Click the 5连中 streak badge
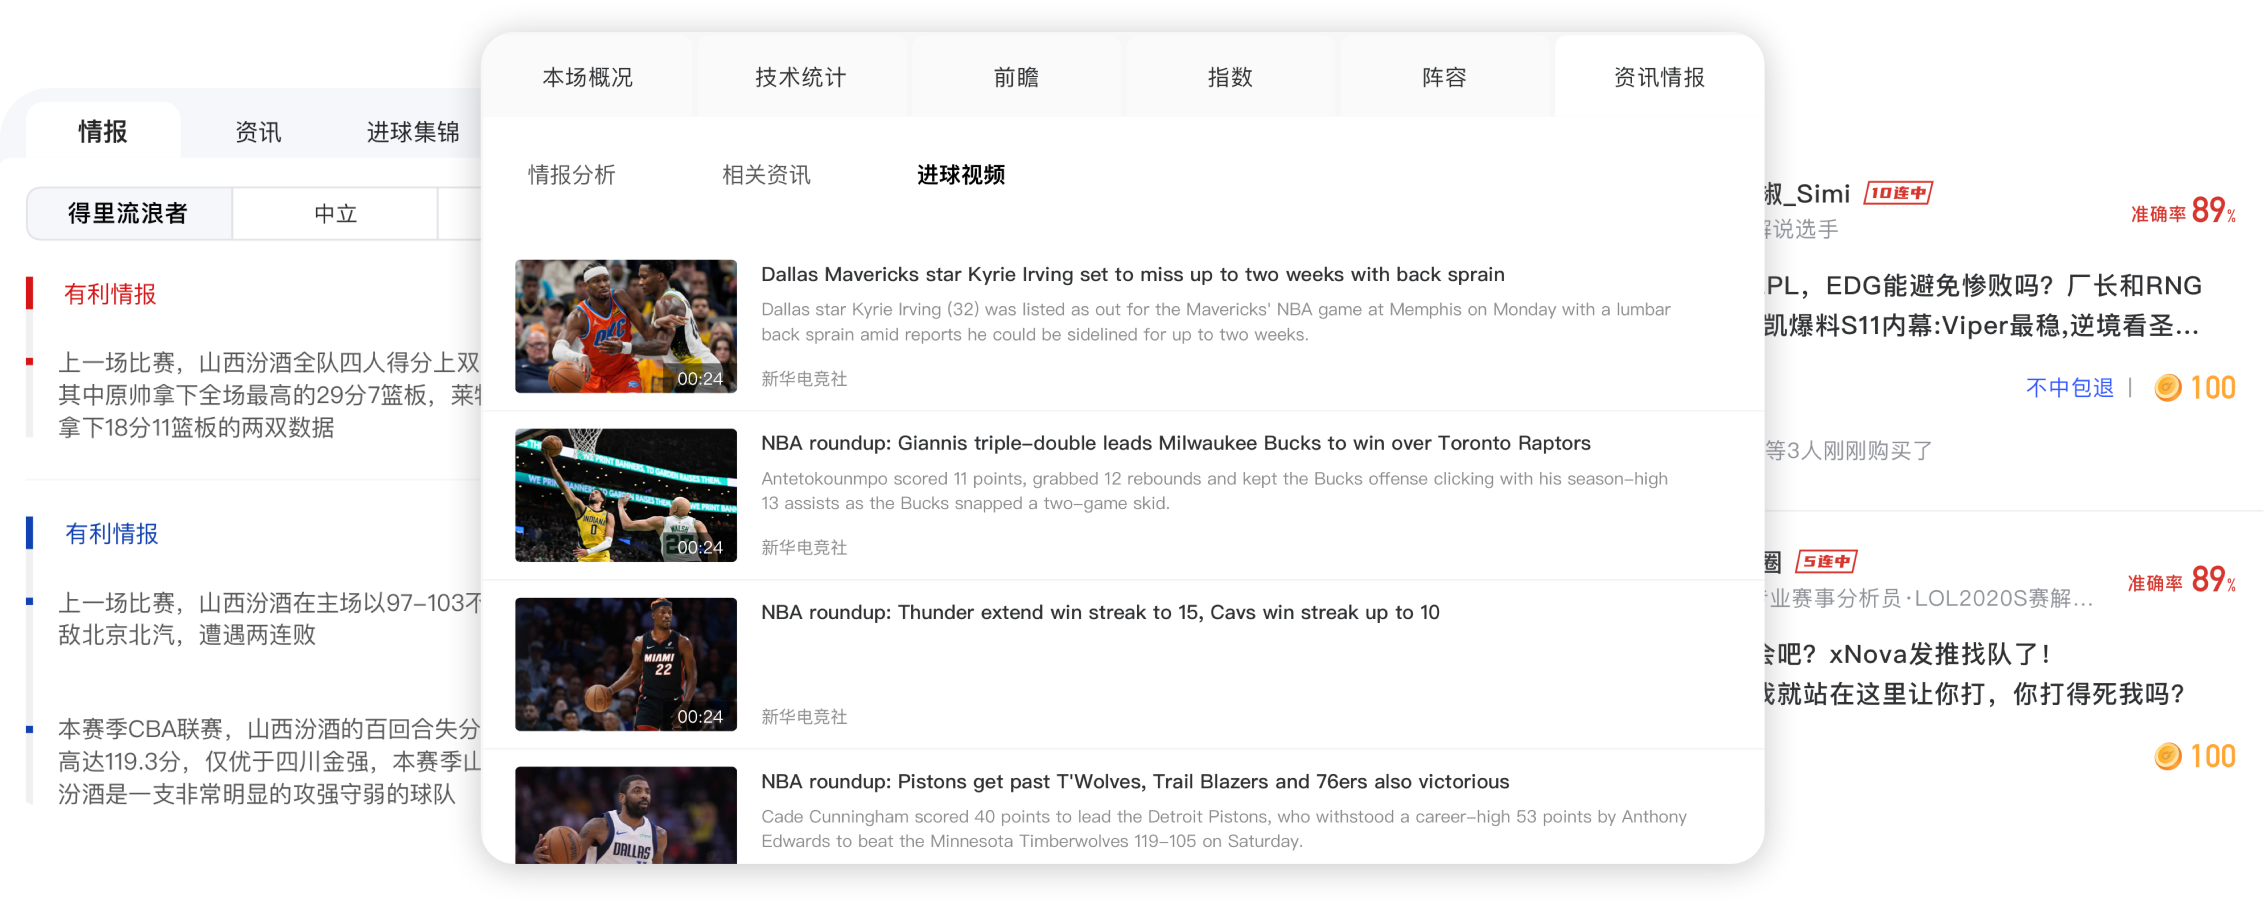The height and width of the screenshot is (904, 2264). point(1827,561)
